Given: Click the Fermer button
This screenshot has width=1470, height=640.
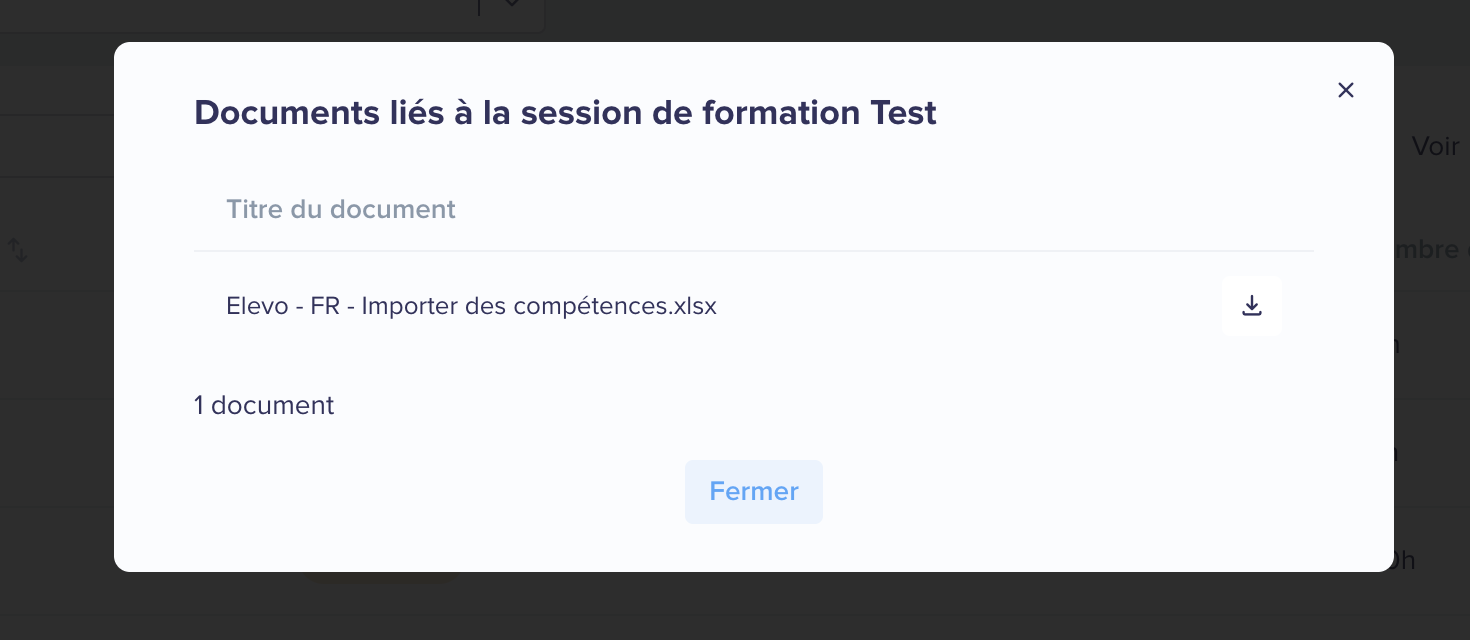Looking at the screenshot, I should pyautogui.click(x=754, y=492).
